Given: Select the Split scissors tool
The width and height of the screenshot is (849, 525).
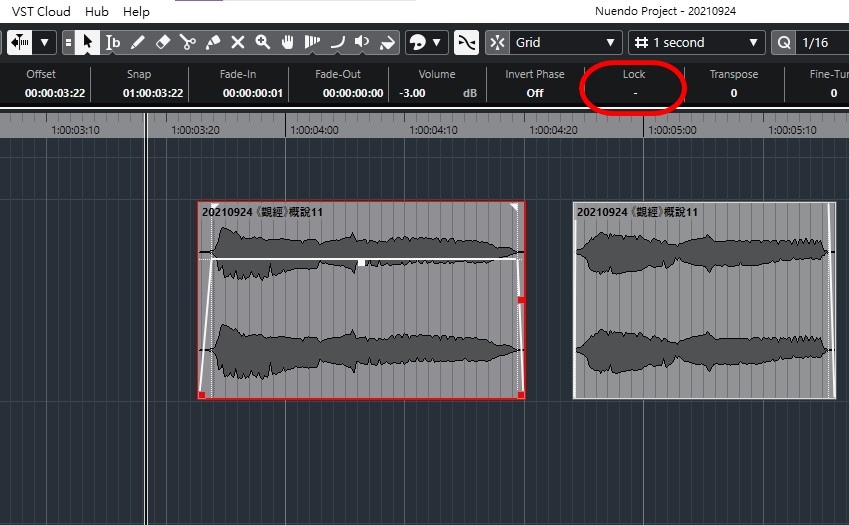Looking at the screenshot, I should pos(187,42).
